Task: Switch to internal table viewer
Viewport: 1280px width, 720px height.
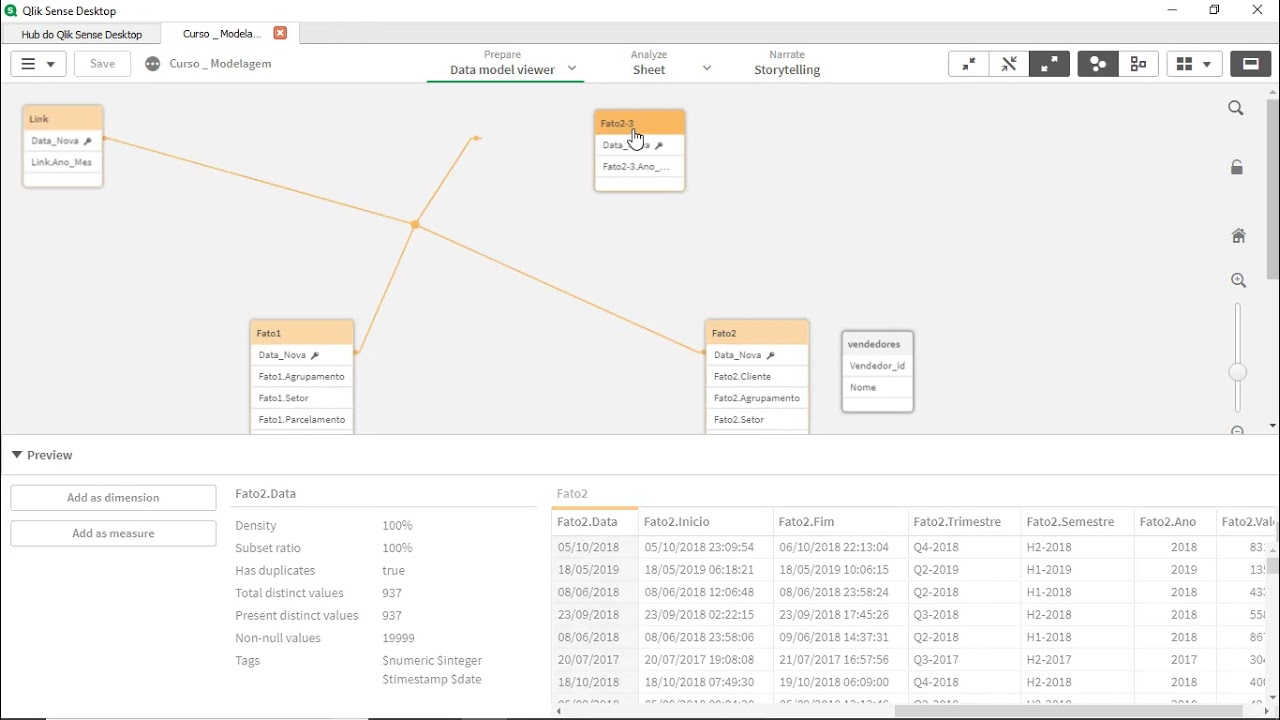Action: point(1098,64)
